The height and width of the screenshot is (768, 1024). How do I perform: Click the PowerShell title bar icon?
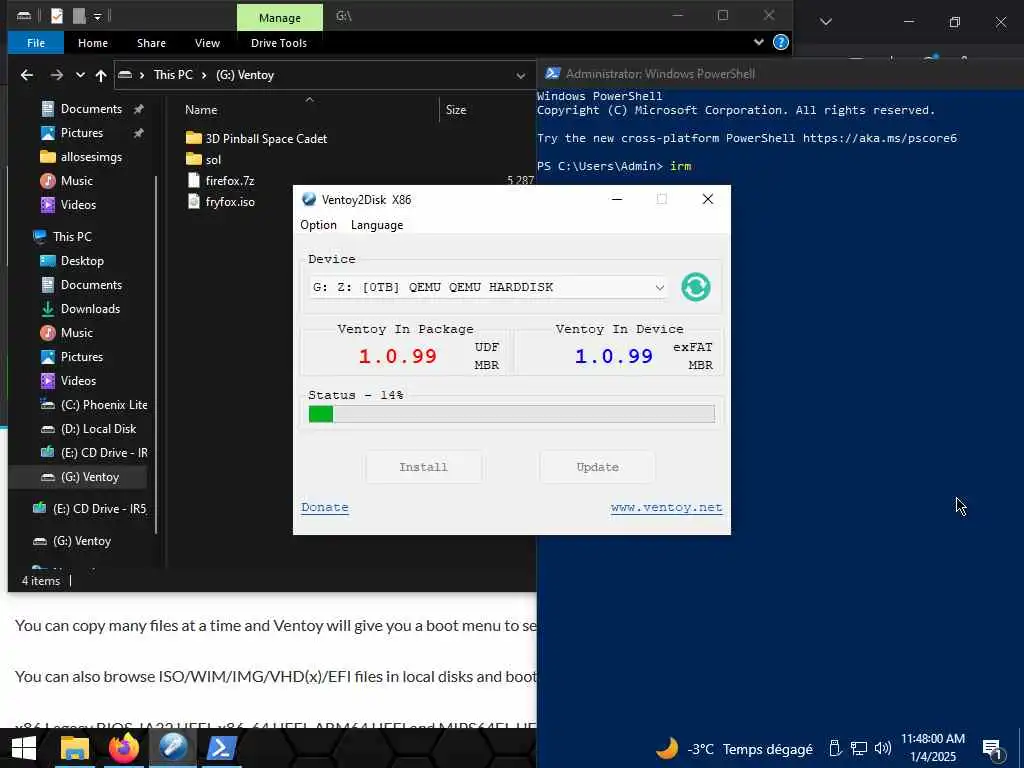click(x=552, y=74)
